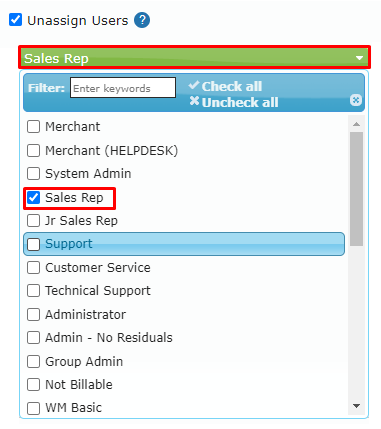Select the highlighted Support option
381x429 pixels.
(184, 244)
